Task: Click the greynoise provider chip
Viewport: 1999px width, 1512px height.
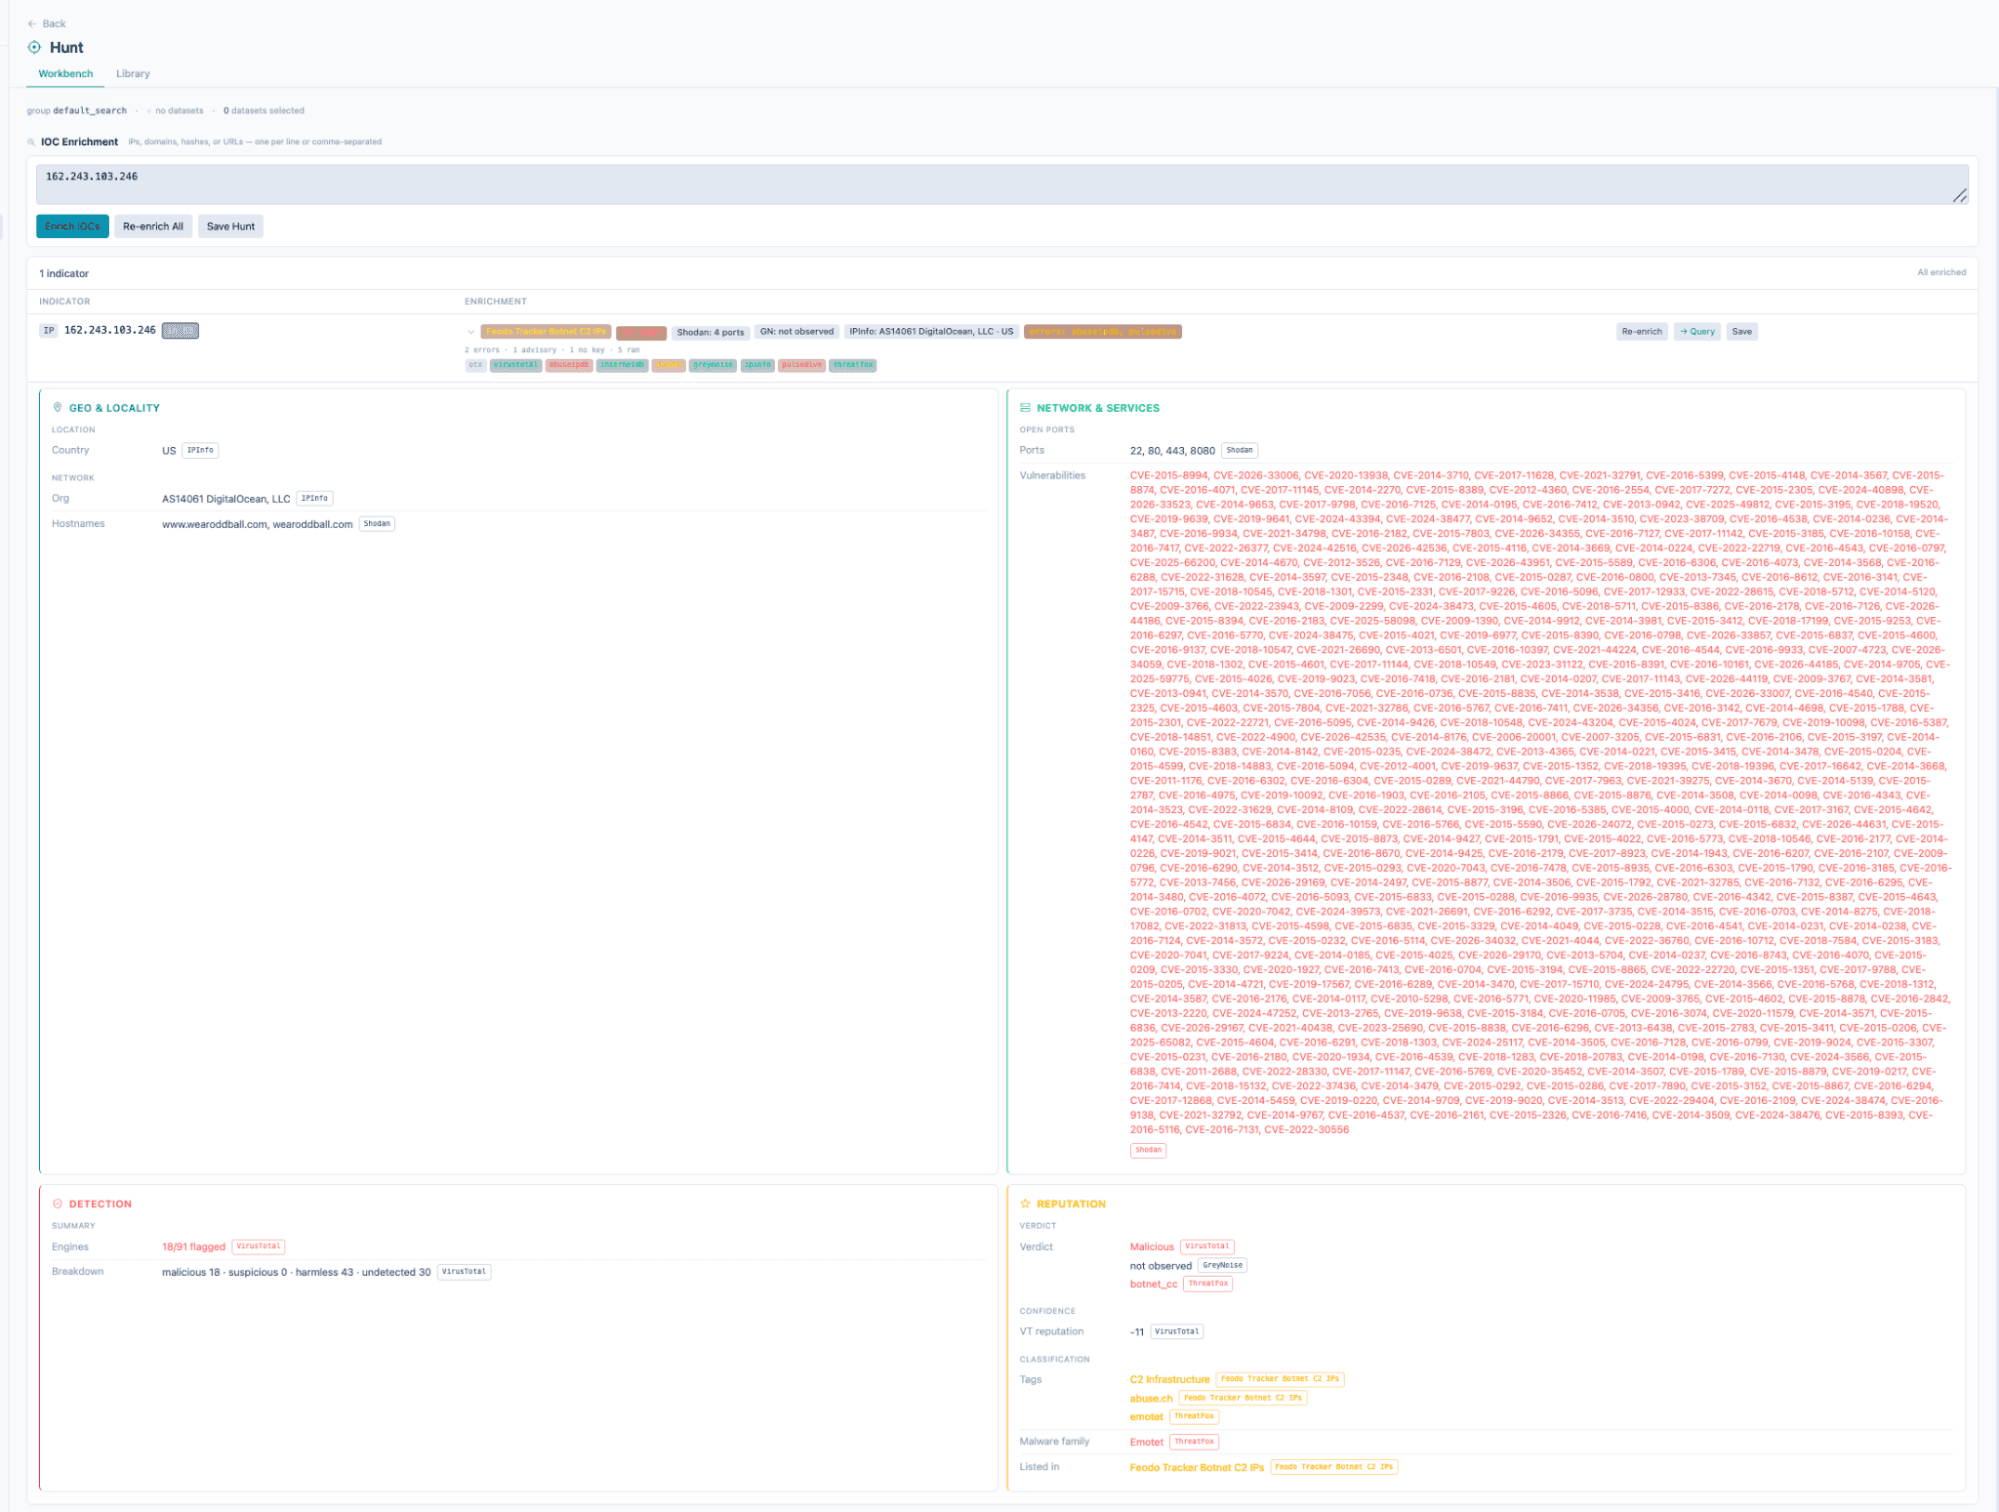Action: point(712,365)
